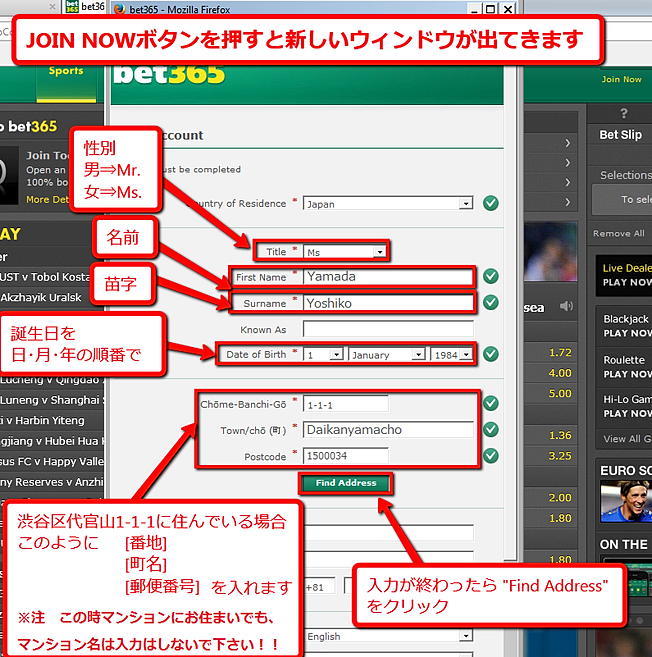Open the Title dropdown showing Ms

coord(344,252)
